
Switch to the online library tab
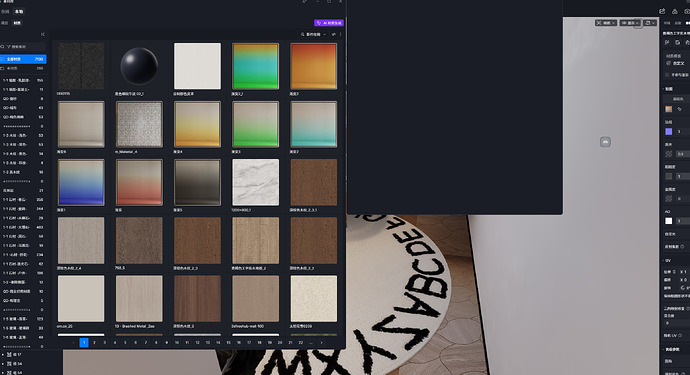click(x=5, y=11)
